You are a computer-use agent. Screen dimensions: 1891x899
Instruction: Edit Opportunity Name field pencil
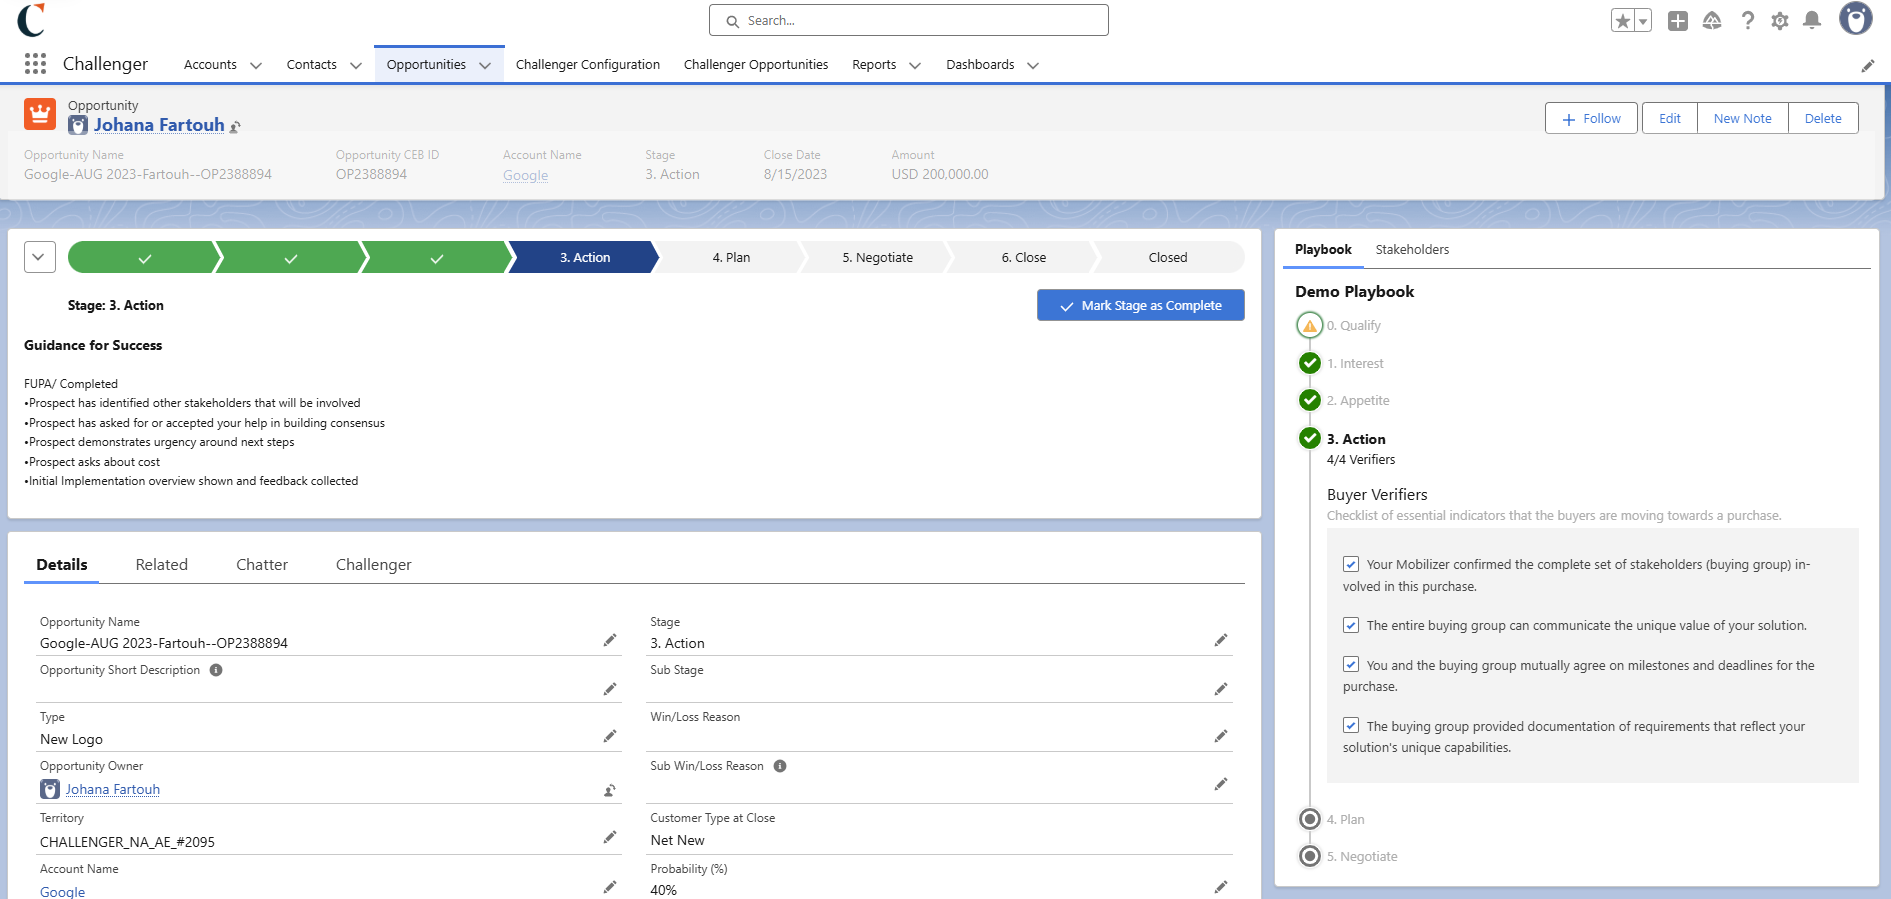610,640
